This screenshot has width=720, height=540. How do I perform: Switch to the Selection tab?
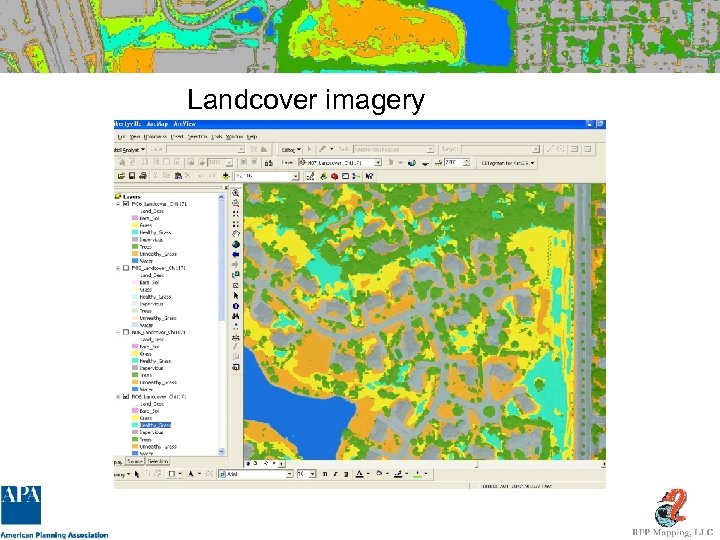[158, 461]
